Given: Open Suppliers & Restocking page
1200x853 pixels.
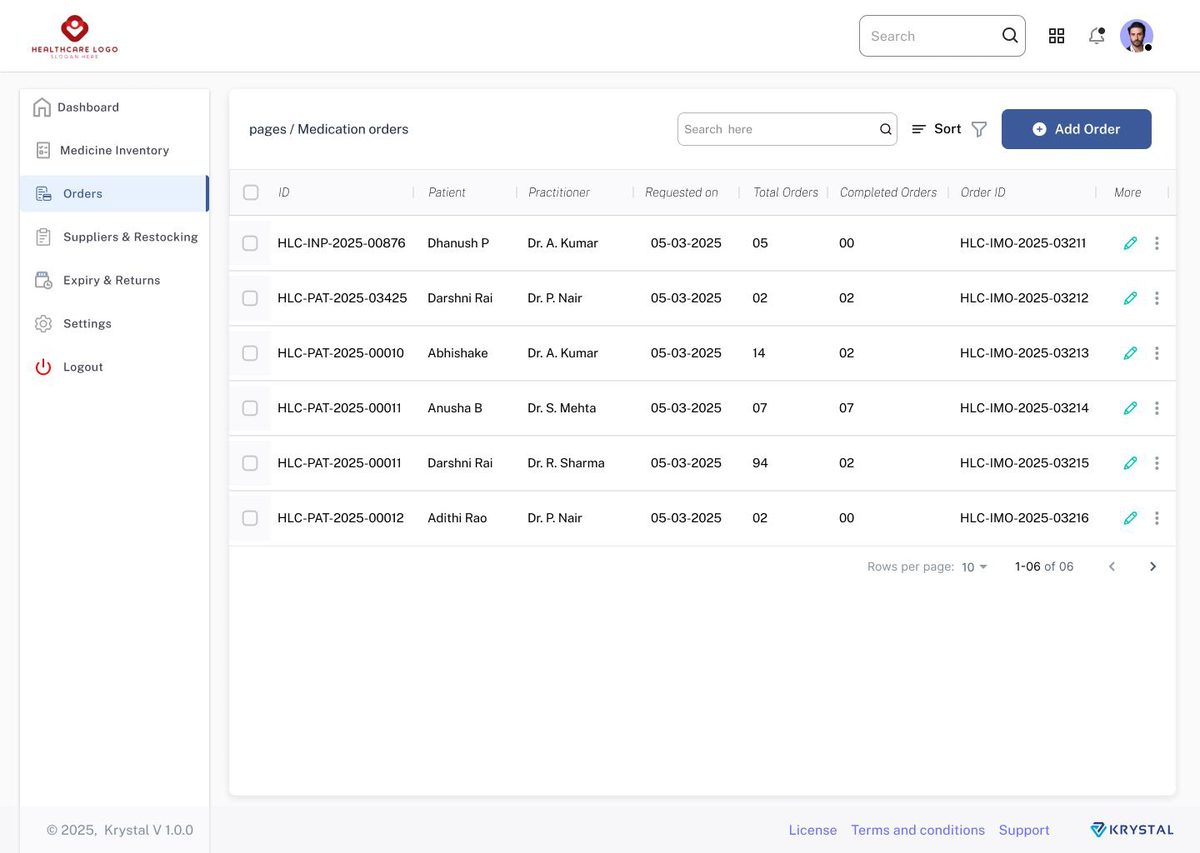Looking at the screenshot, I should (x=114, y=237).
